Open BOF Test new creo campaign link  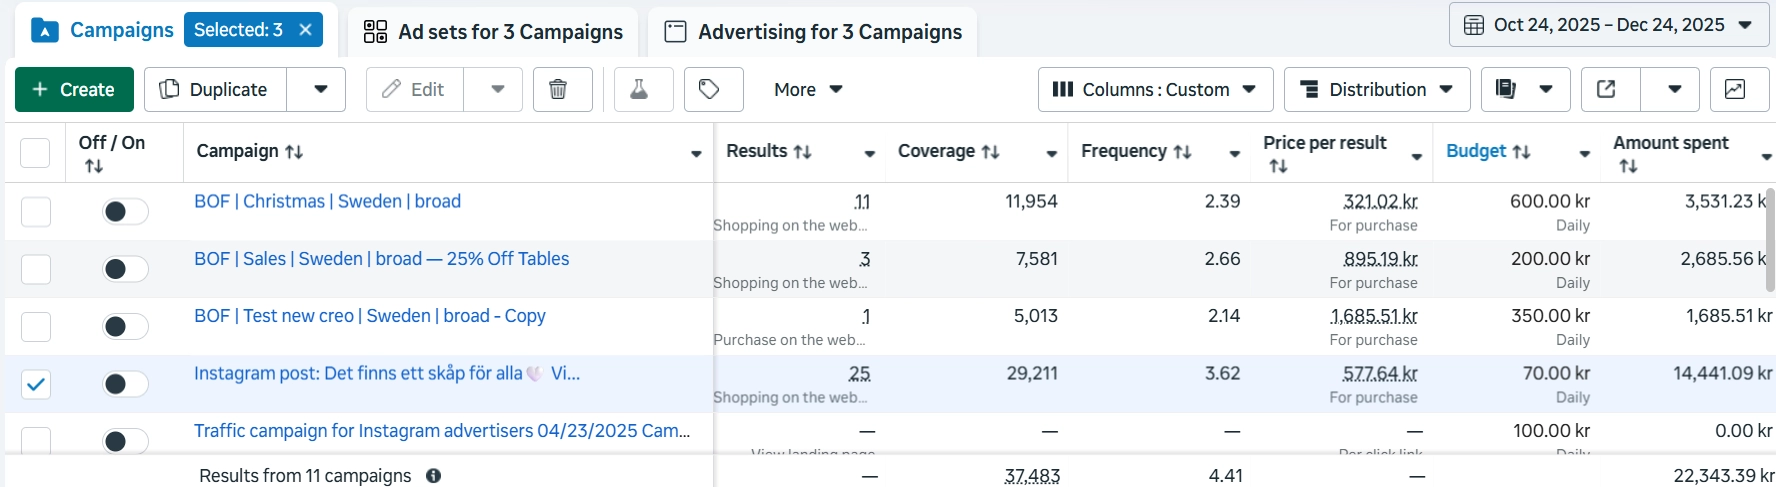(x=369, y=316)
